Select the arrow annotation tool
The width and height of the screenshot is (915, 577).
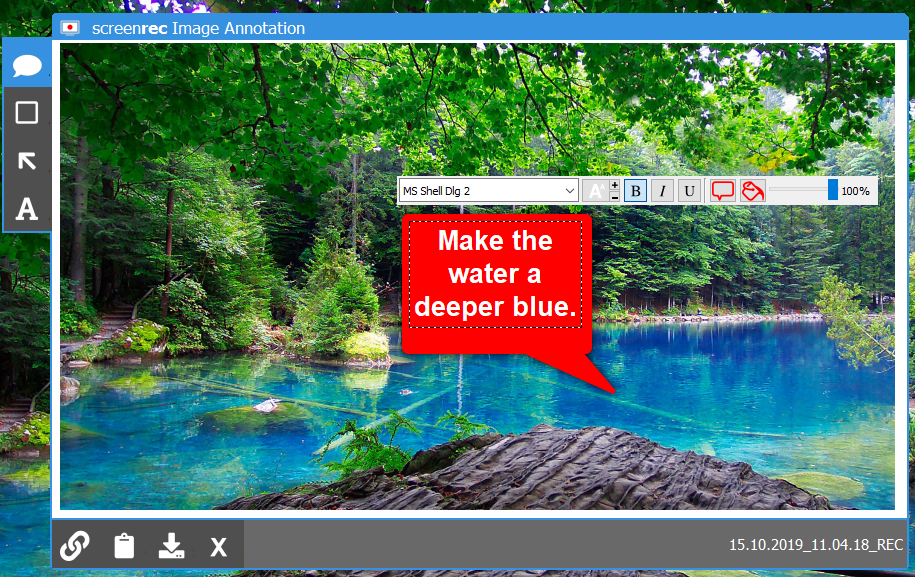(26, 159)
